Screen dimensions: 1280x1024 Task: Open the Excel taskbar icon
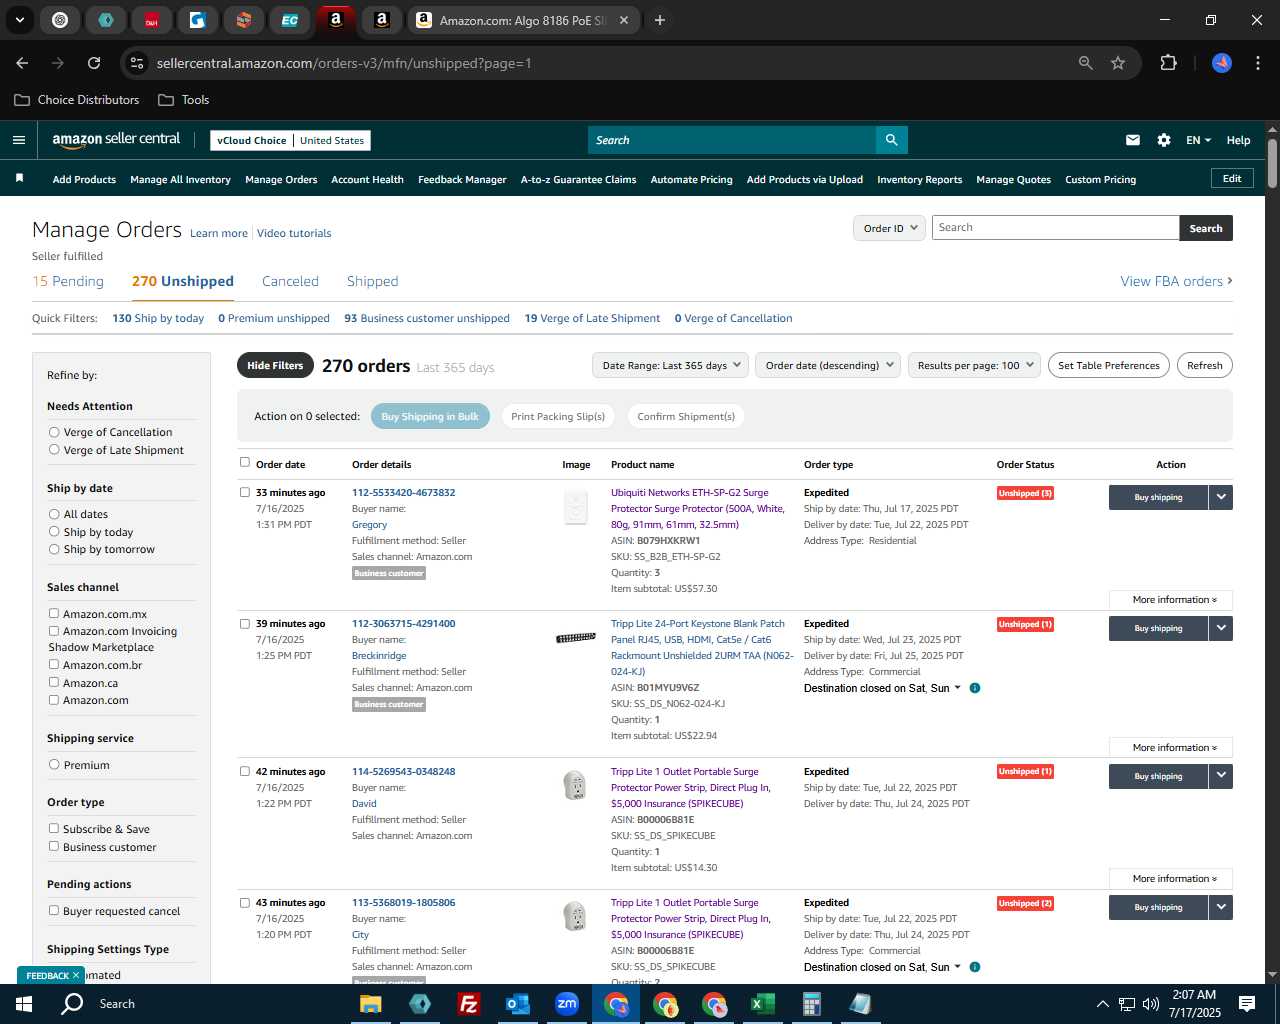[762, 1004]
